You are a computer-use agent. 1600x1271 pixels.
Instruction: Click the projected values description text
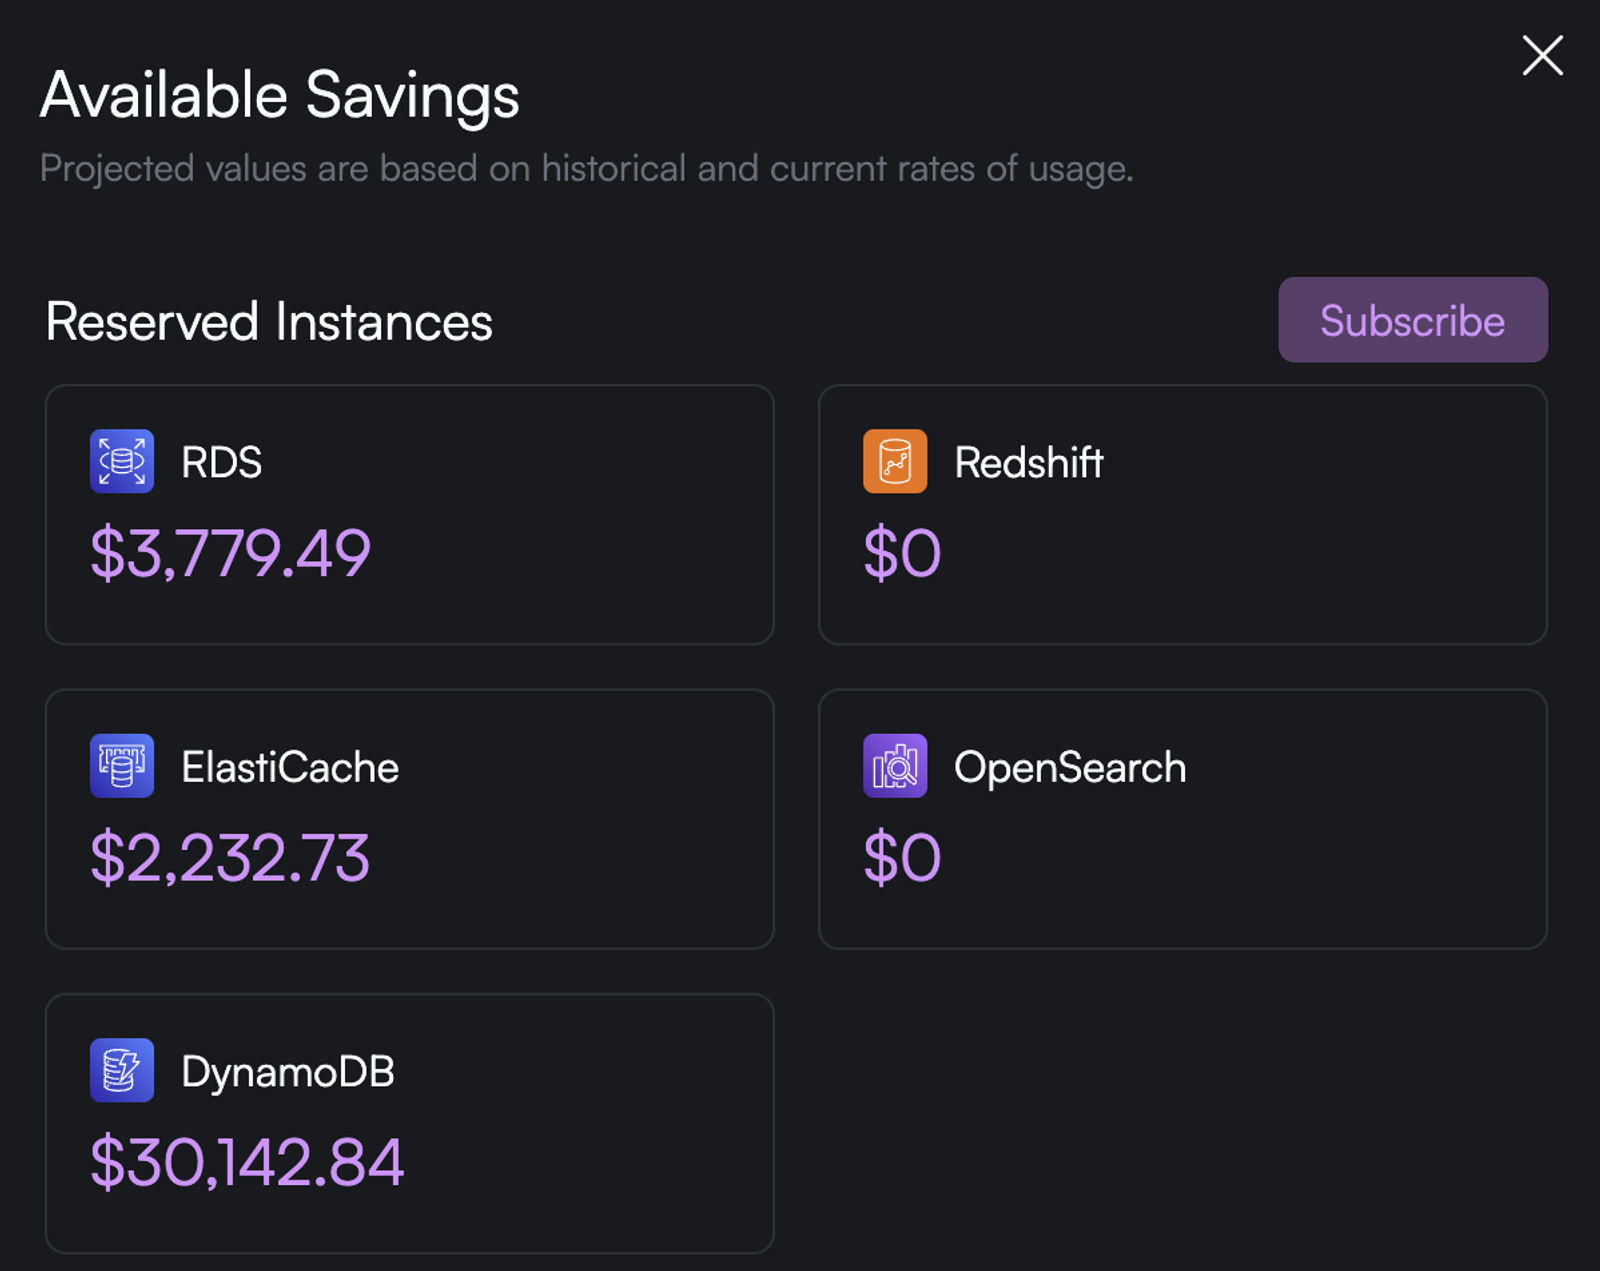pos(587,168)
